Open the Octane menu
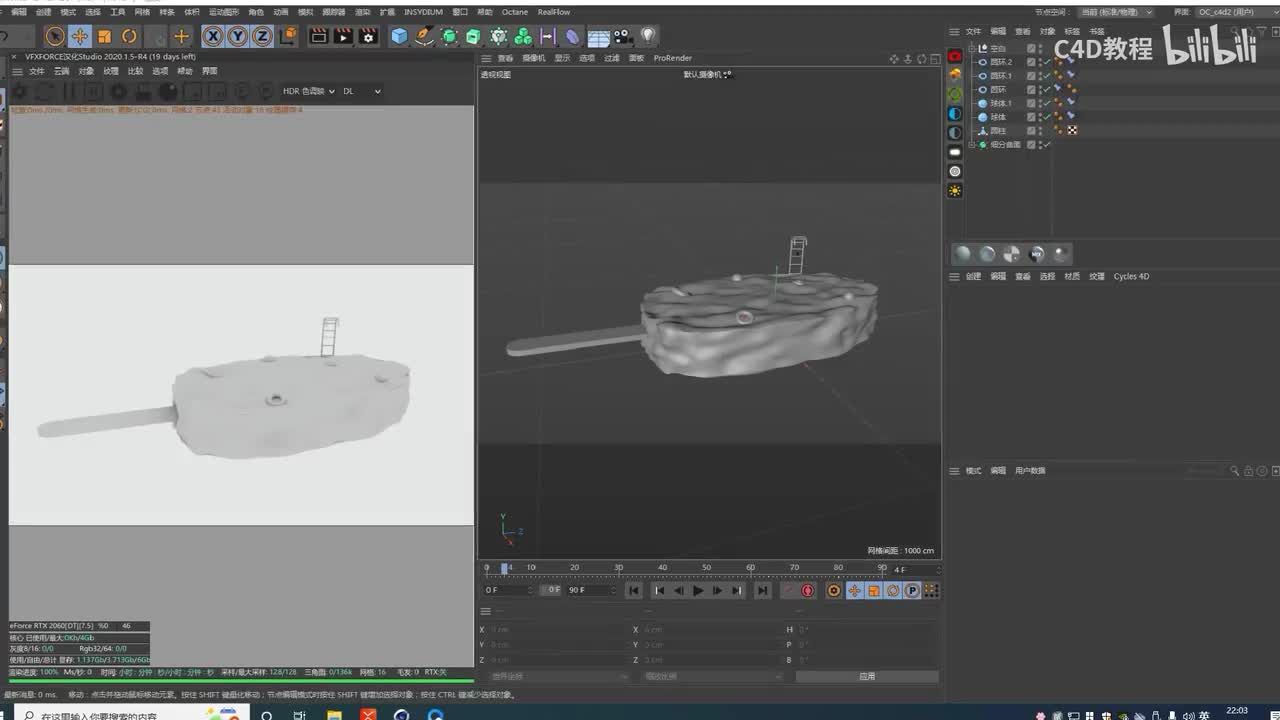 514,12
